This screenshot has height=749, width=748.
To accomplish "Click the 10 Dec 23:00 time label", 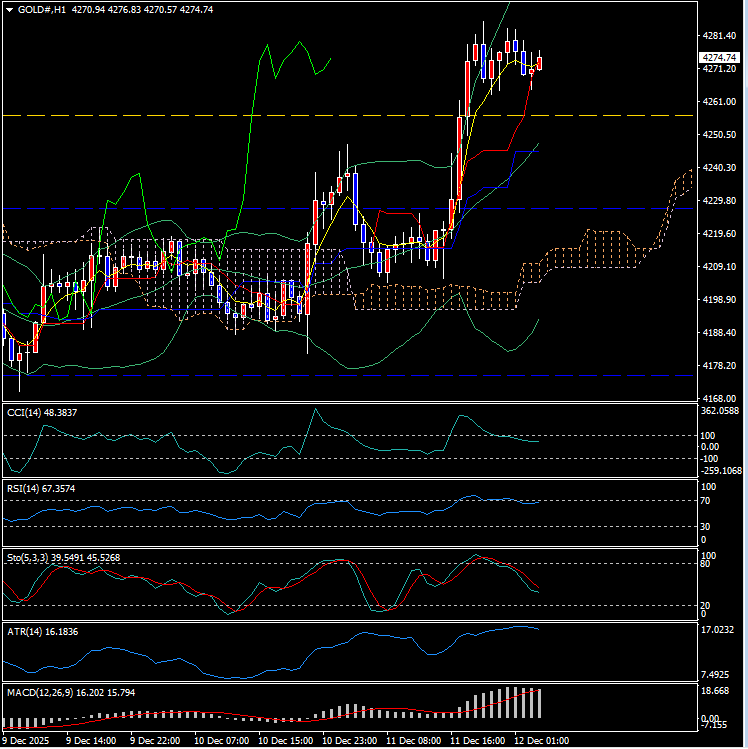I will point(348,741).
